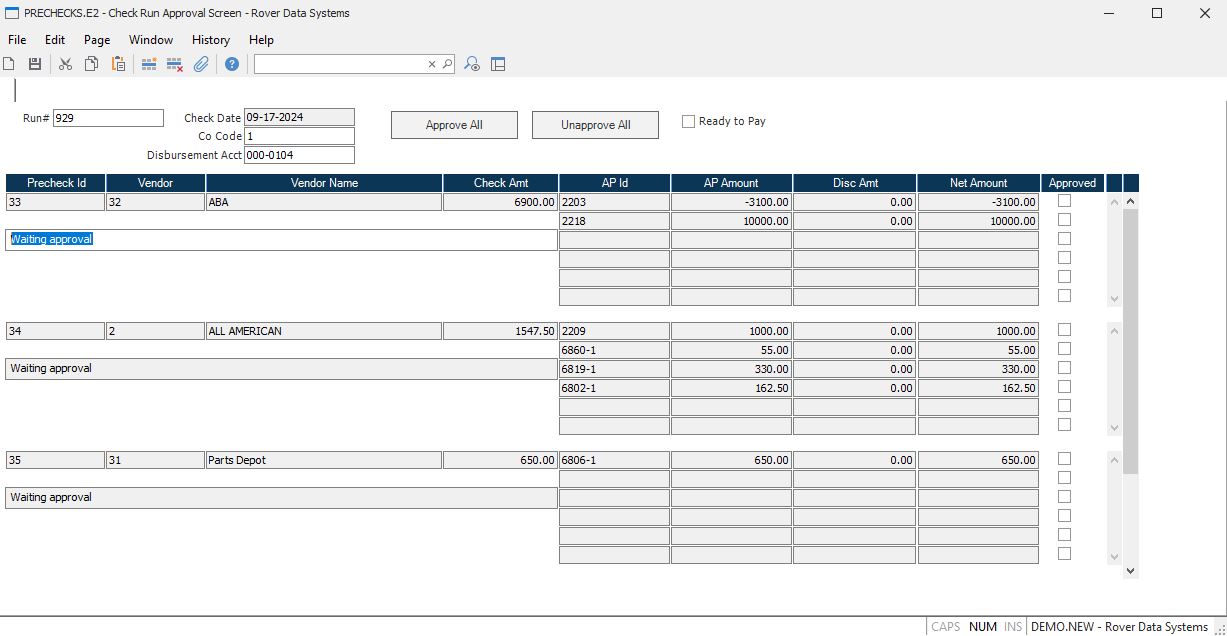Click the Paste clipboard icon
This screenshot has width=1227, height=636.
(x=118, y=64)
